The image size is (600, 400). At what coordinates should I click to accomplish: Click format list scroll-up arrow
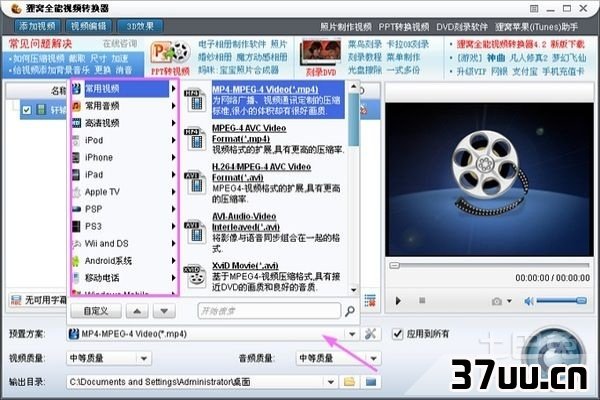coord(354,86)
